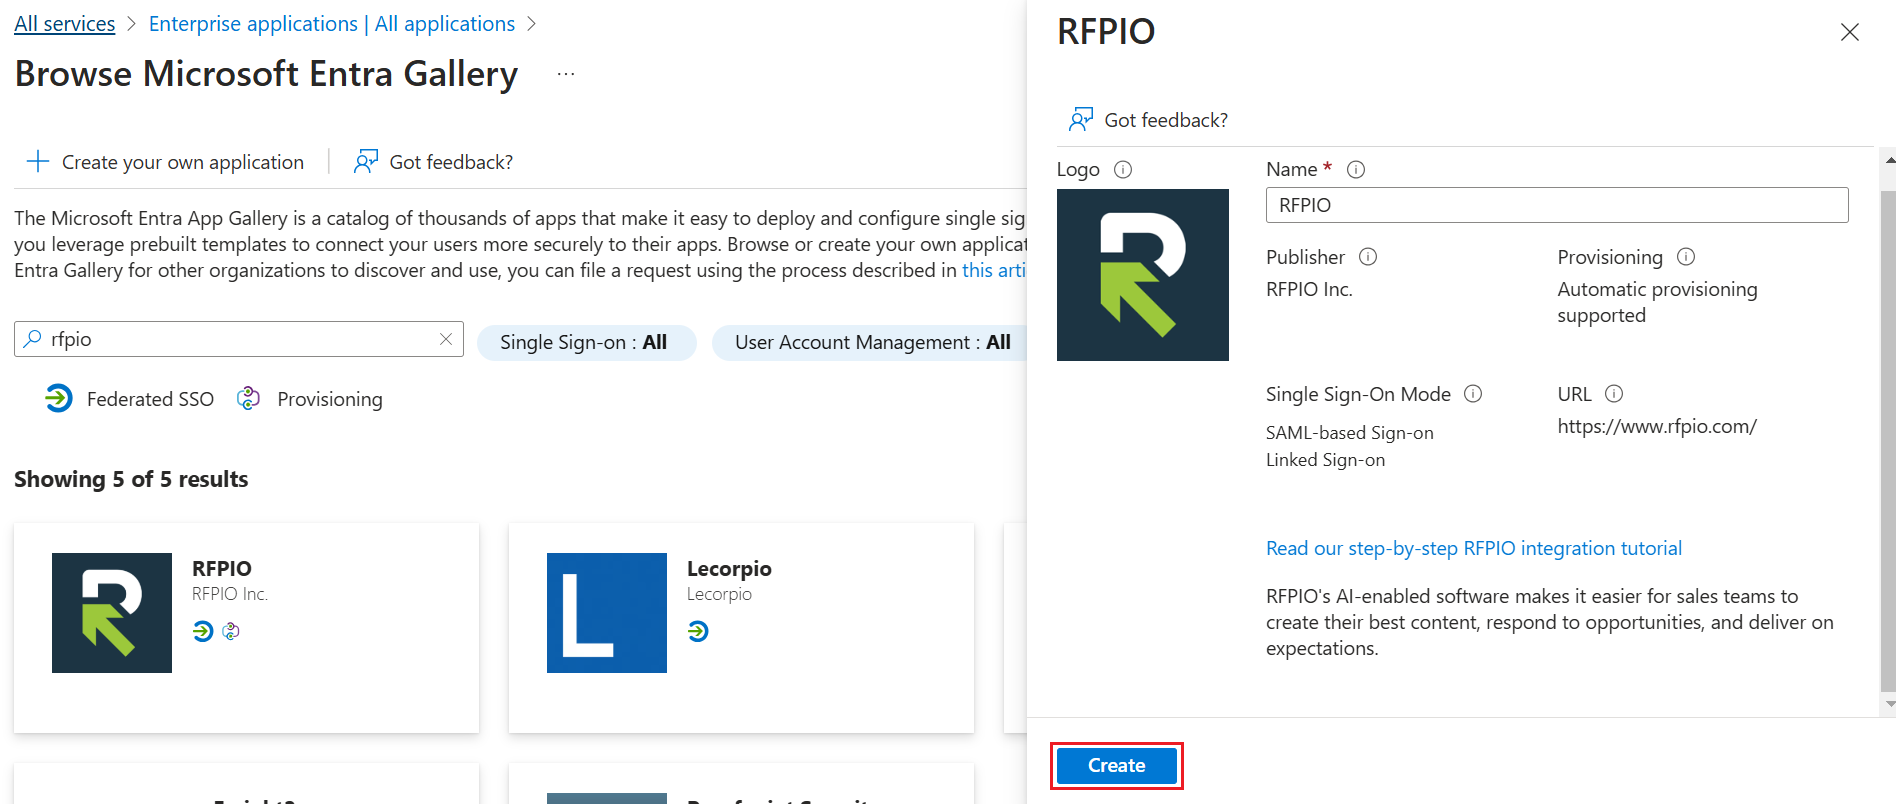Focus the gallery search box containing rfpio
This screenshot has height=804, width=1896.
(x=239, y=339)
